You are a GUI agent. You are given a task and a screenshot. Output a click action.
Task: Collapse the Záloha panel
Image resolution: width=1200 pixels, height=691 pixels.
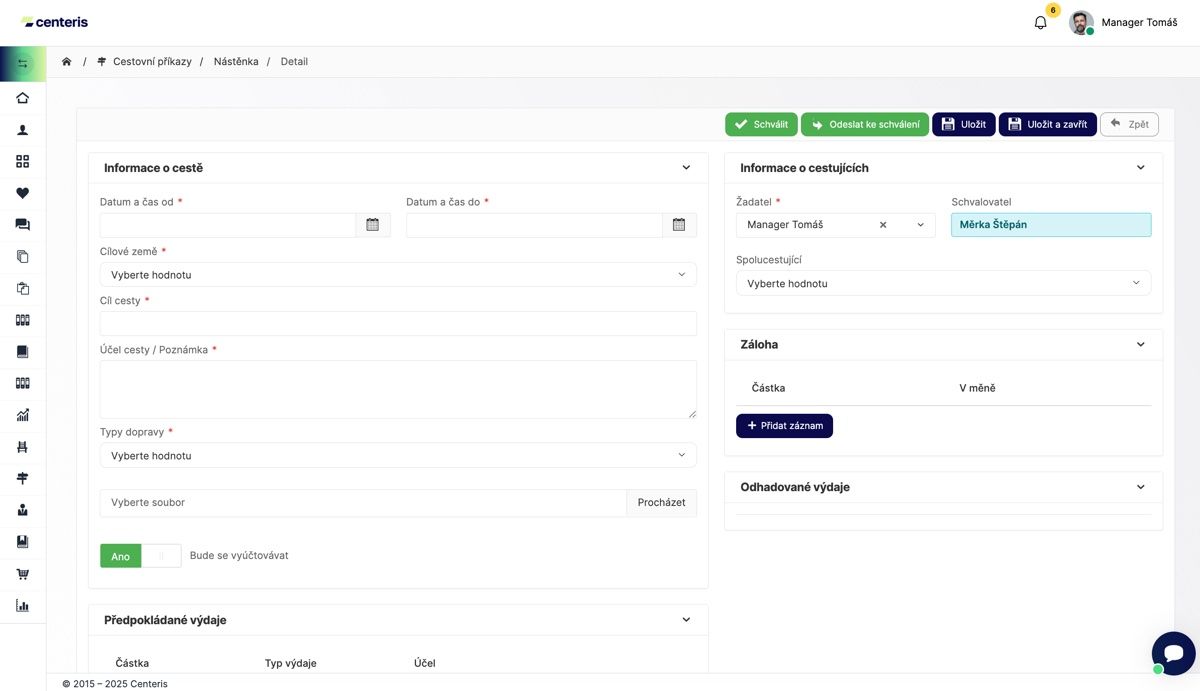(1141, 344)
